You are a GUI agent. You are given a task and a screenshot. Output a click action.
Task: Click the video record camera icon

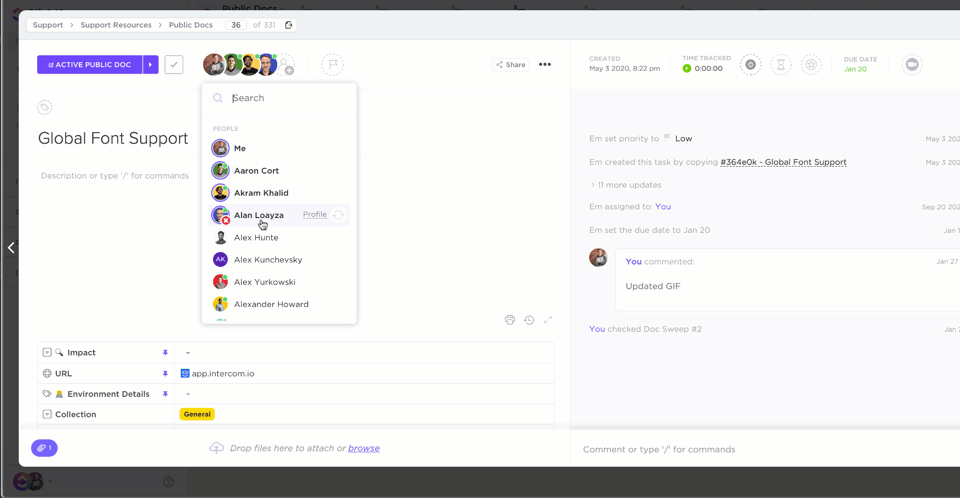[x=912, y=64]
